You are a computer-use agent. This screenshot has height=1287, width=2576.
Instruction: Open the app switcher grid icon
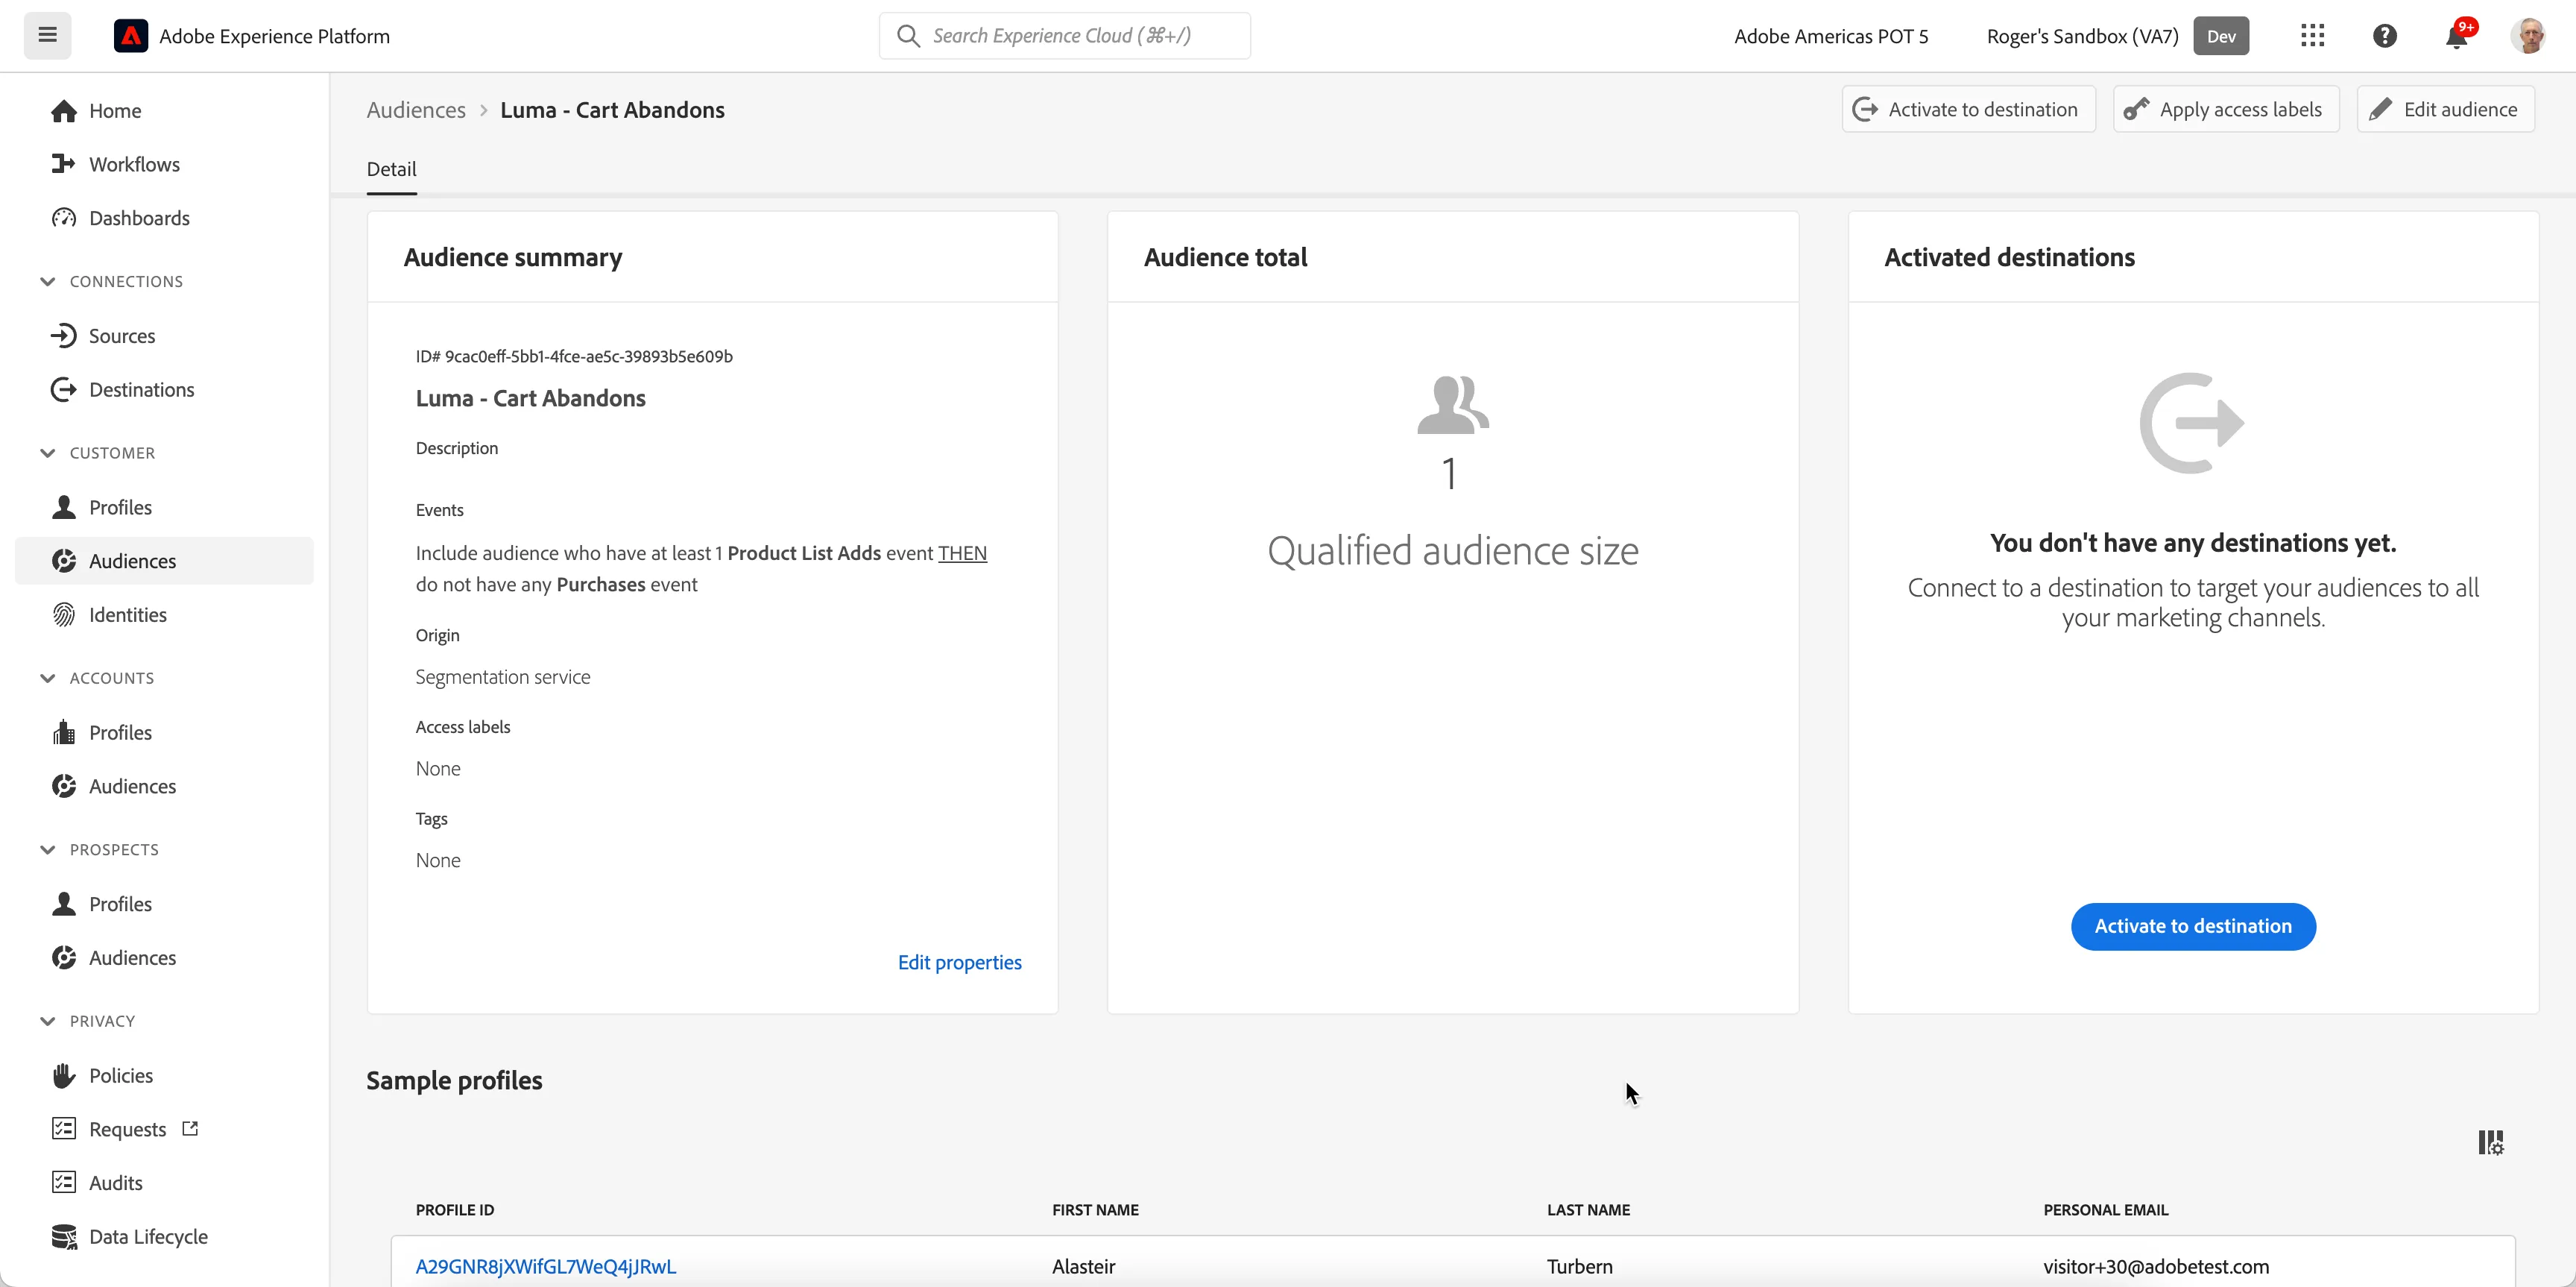(x=2312, y=36)
